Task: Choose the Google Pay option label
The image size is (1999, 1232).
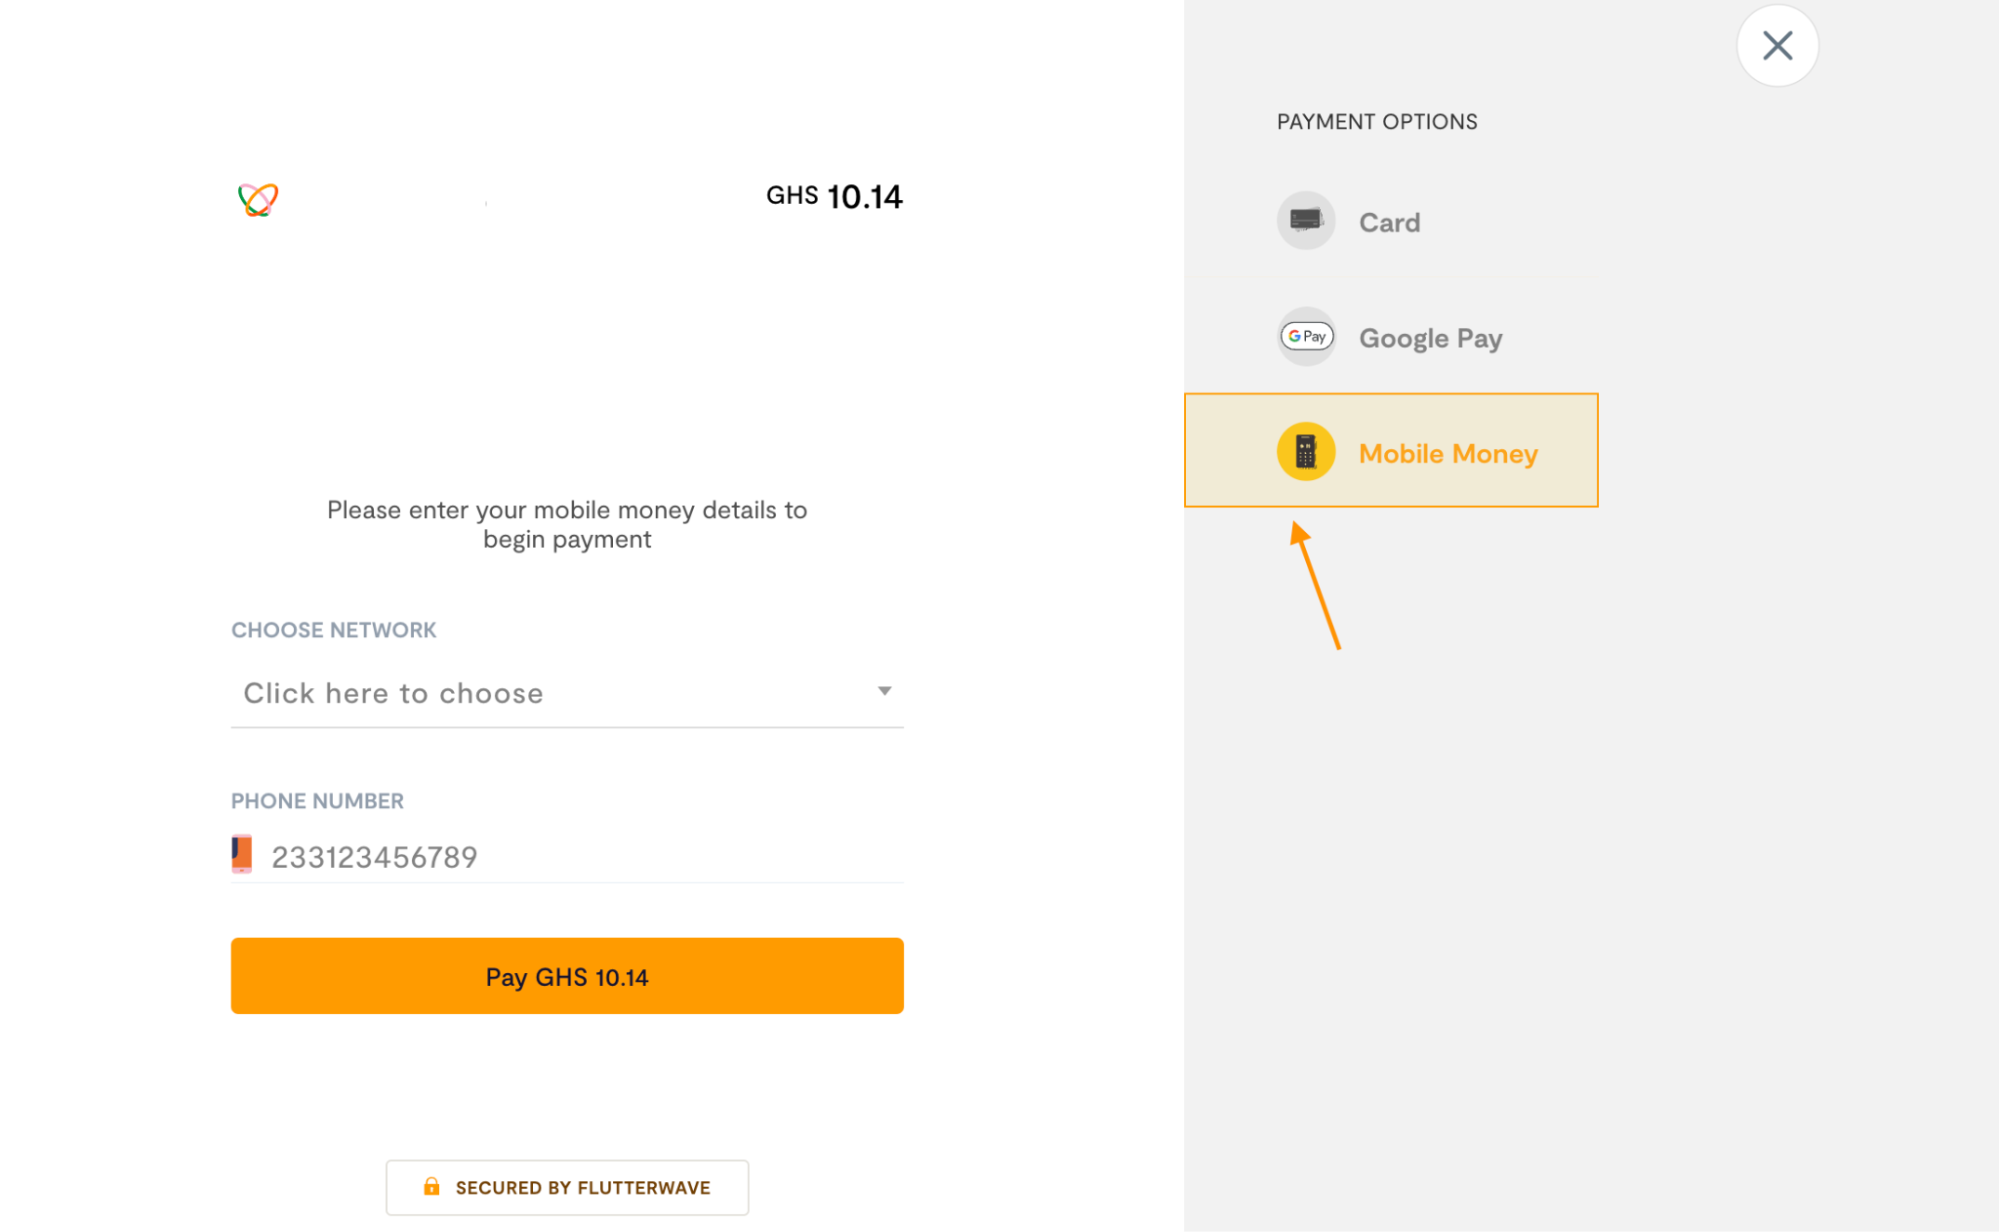Action: [1430, 339]
